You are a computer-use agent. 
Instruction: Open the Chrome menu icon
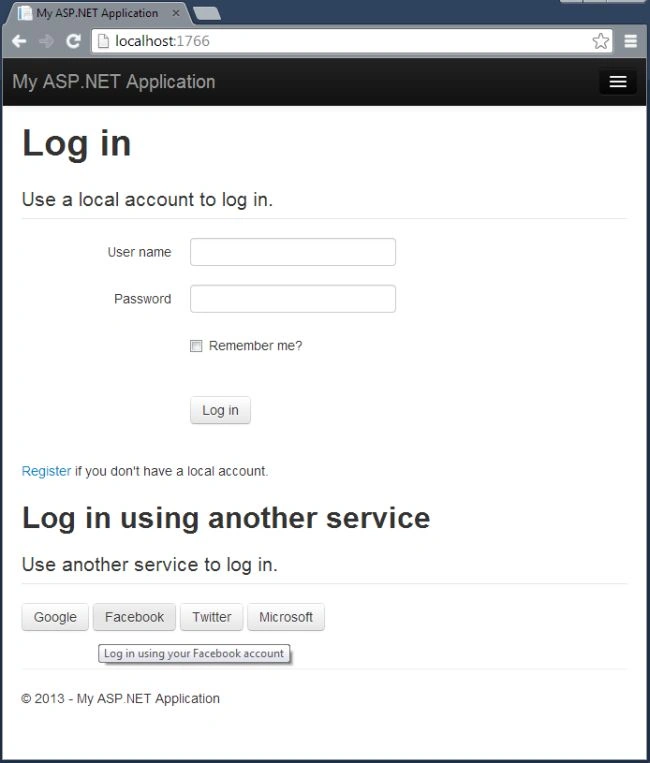pyautogui.click(x=631, y=41)
